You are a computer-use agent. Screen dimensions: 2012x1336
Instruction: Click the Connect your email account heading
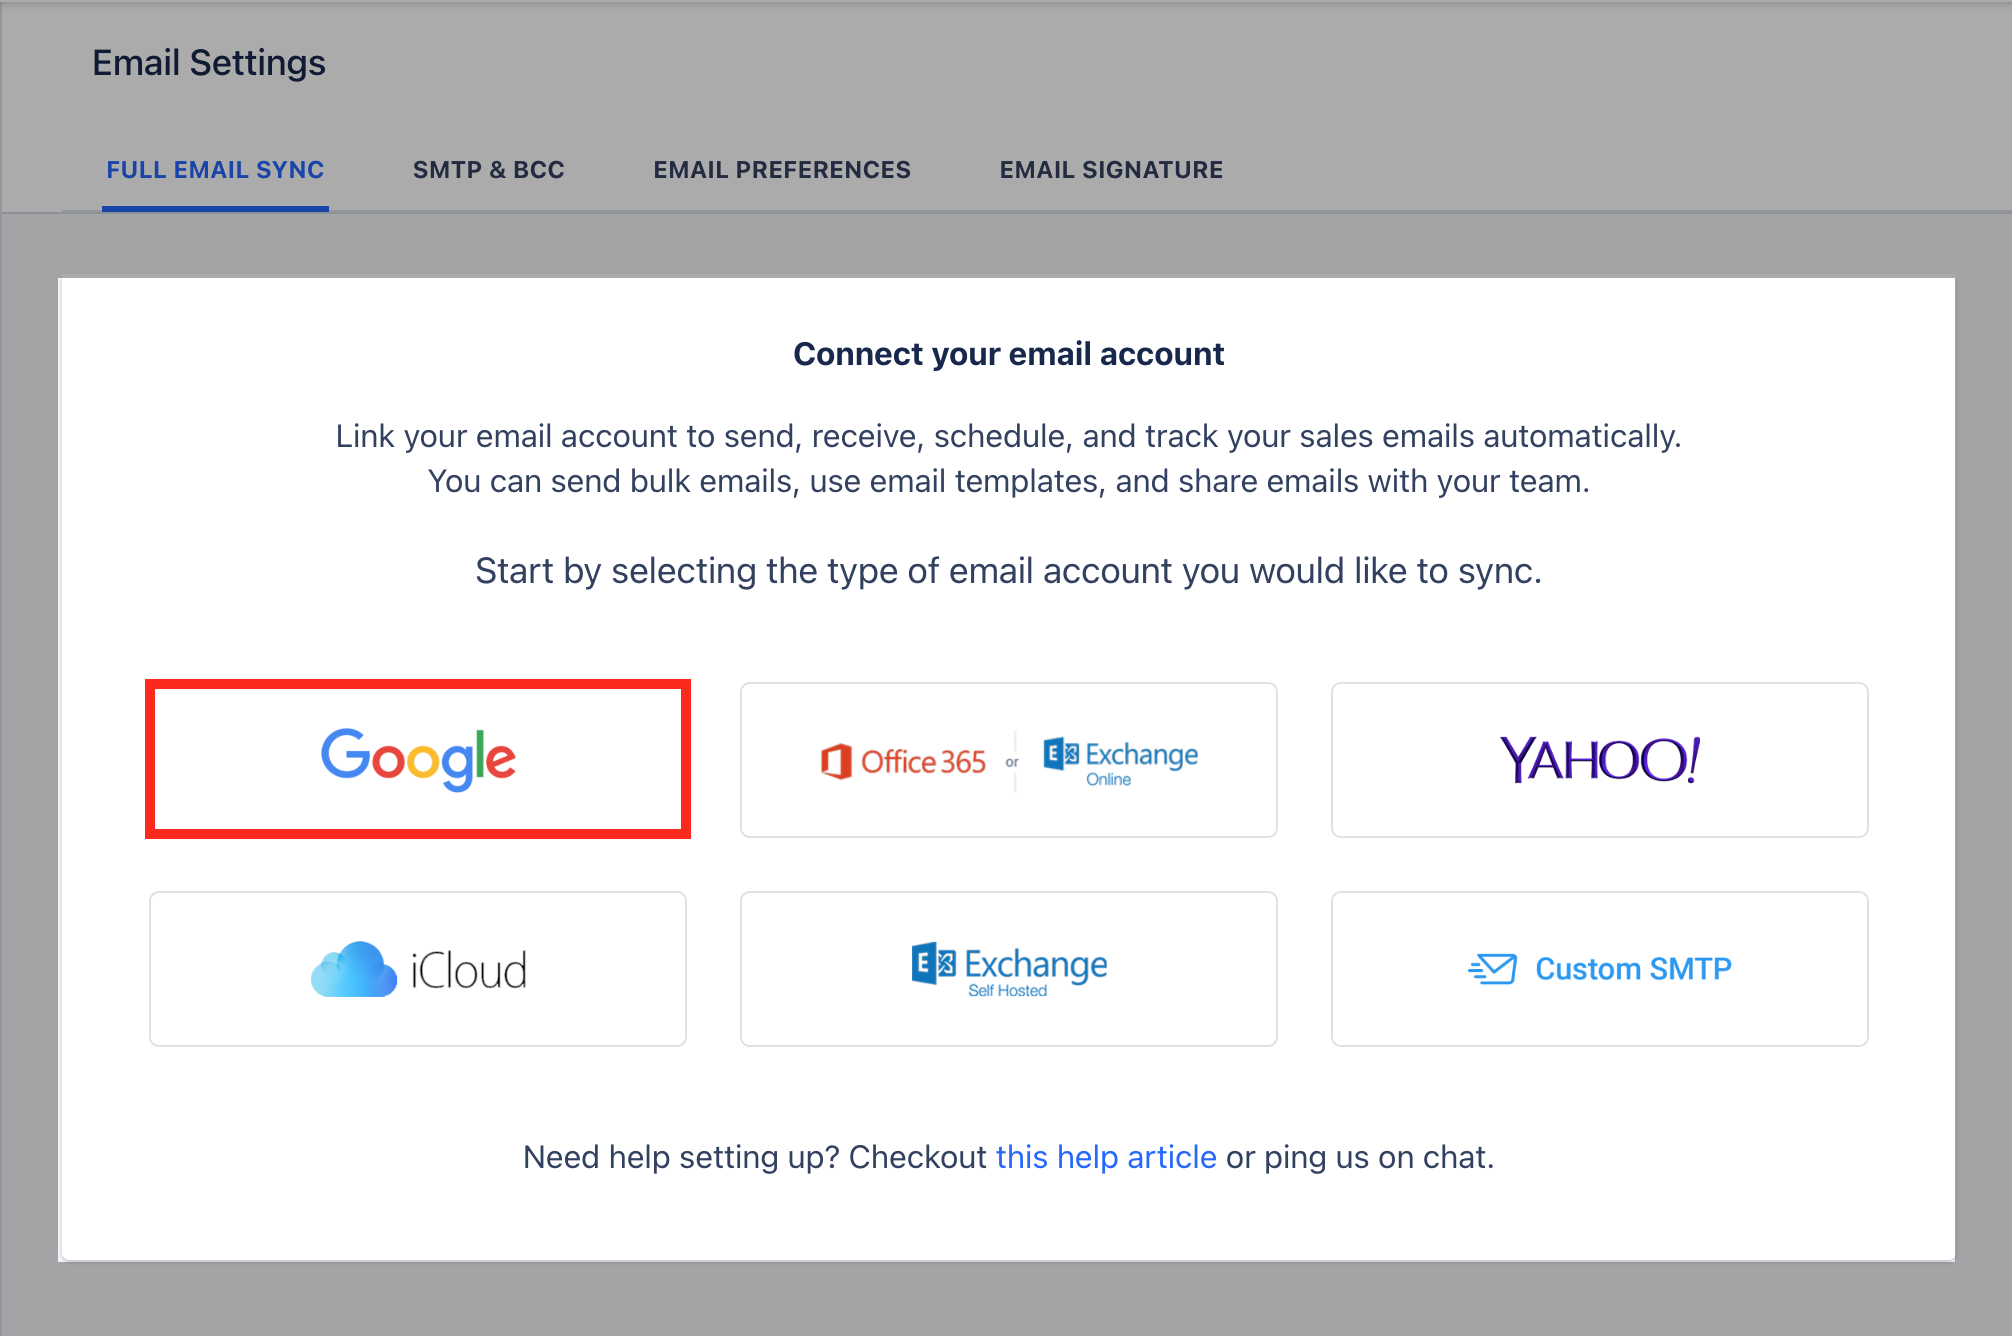[x=1008, y=354]
